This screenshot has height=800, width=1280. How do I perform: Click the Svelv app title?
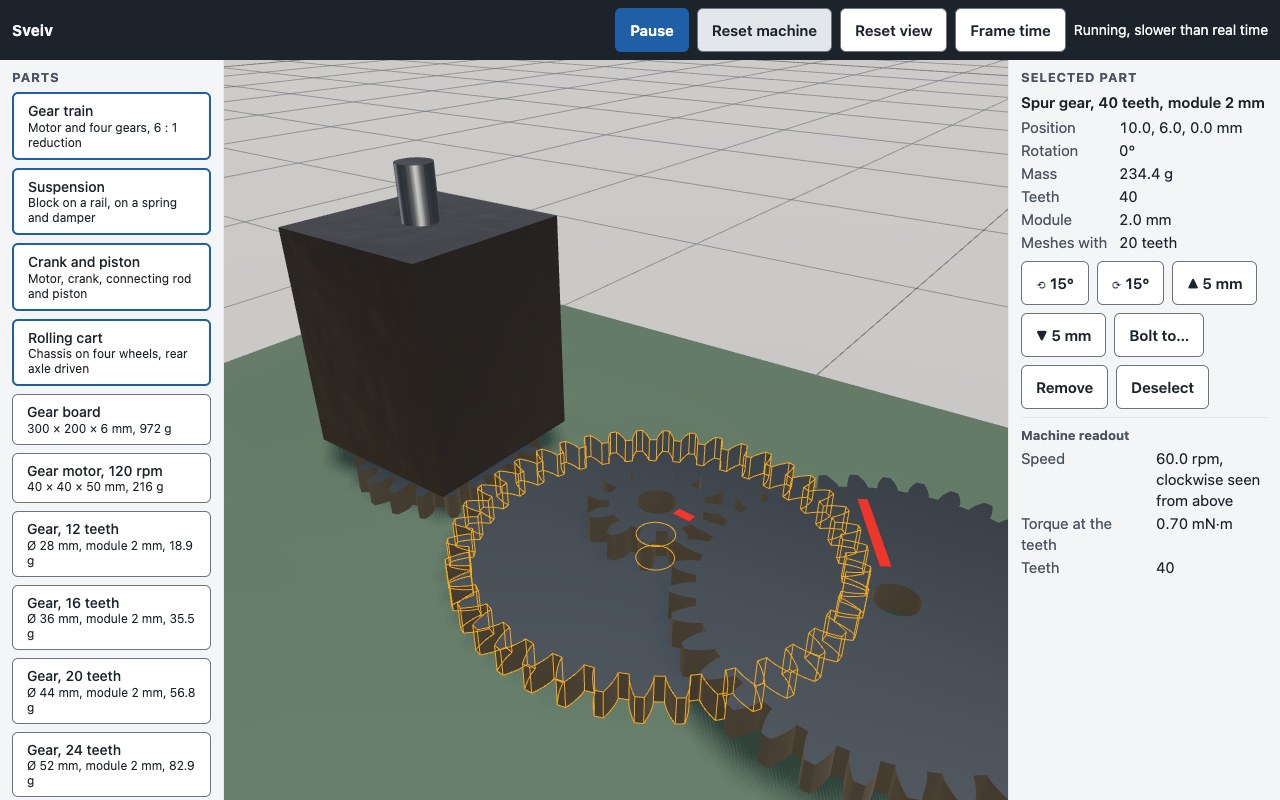tap(33, 30)
